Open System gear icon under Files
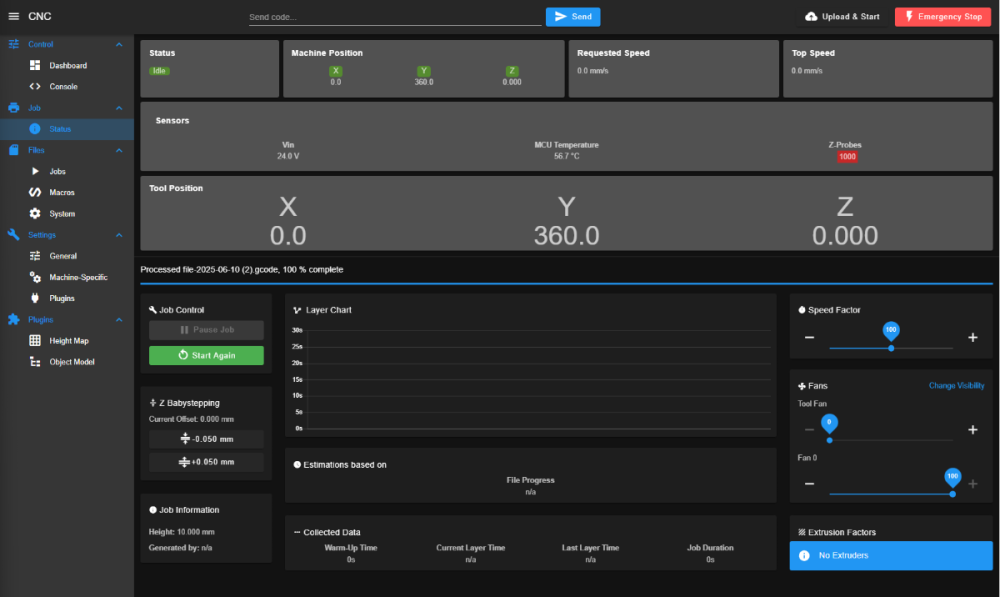 (x=35, y=214)
